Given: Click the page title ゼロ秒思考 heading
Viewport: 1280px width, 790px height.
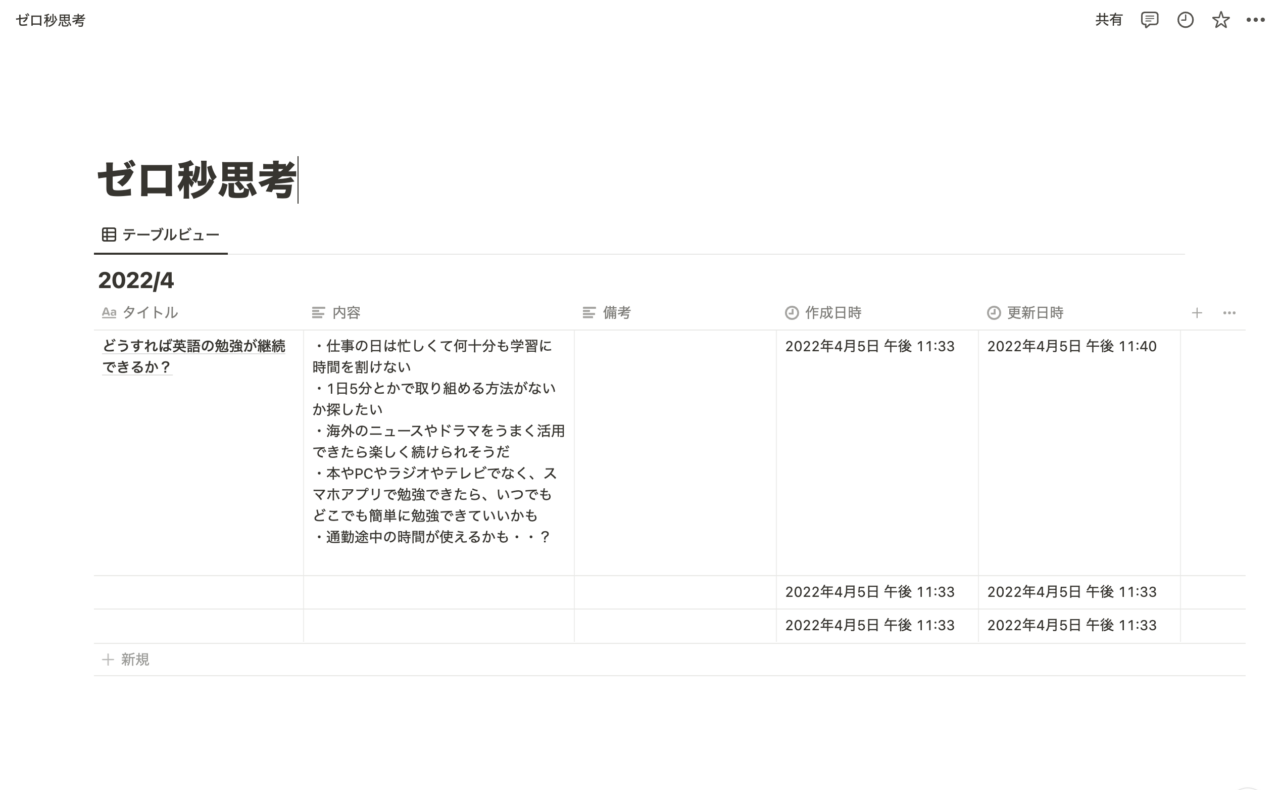Looking at the screenshot, I should (x=197, y=181).
